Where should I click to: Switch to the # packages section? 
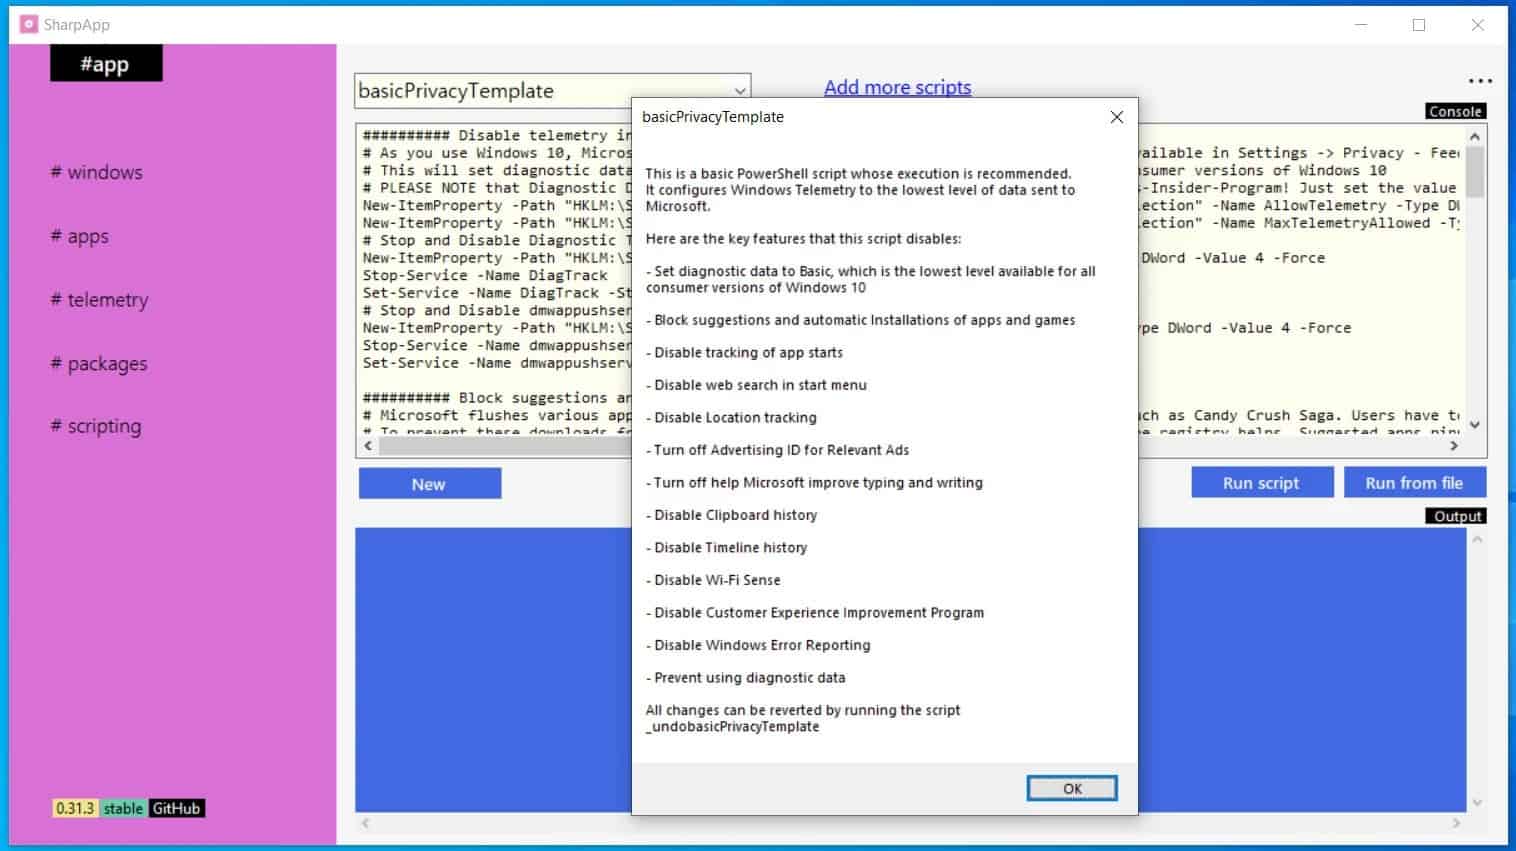click(98, 363)
